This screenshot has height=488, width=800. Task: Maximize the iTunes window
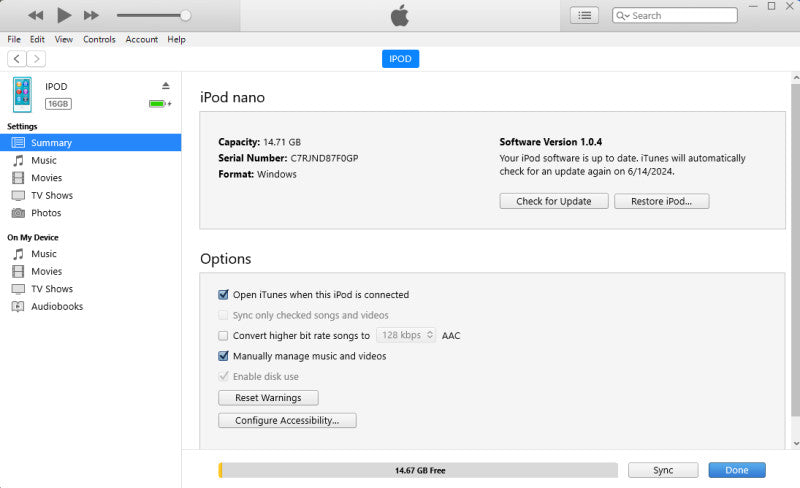[x=771, y=6]
